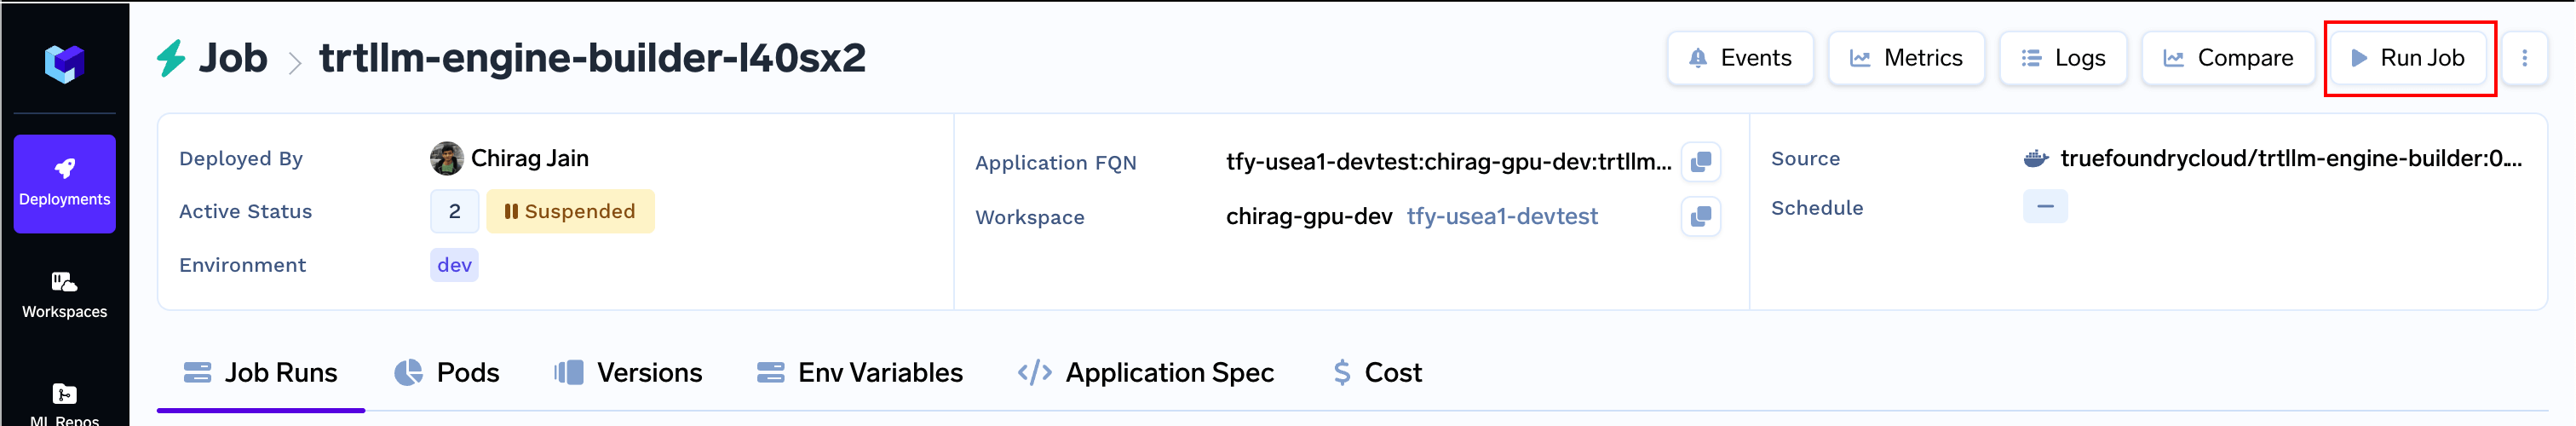2576x426 pixels.
Task: Click the Run Job button
Action: (2408, 58)
